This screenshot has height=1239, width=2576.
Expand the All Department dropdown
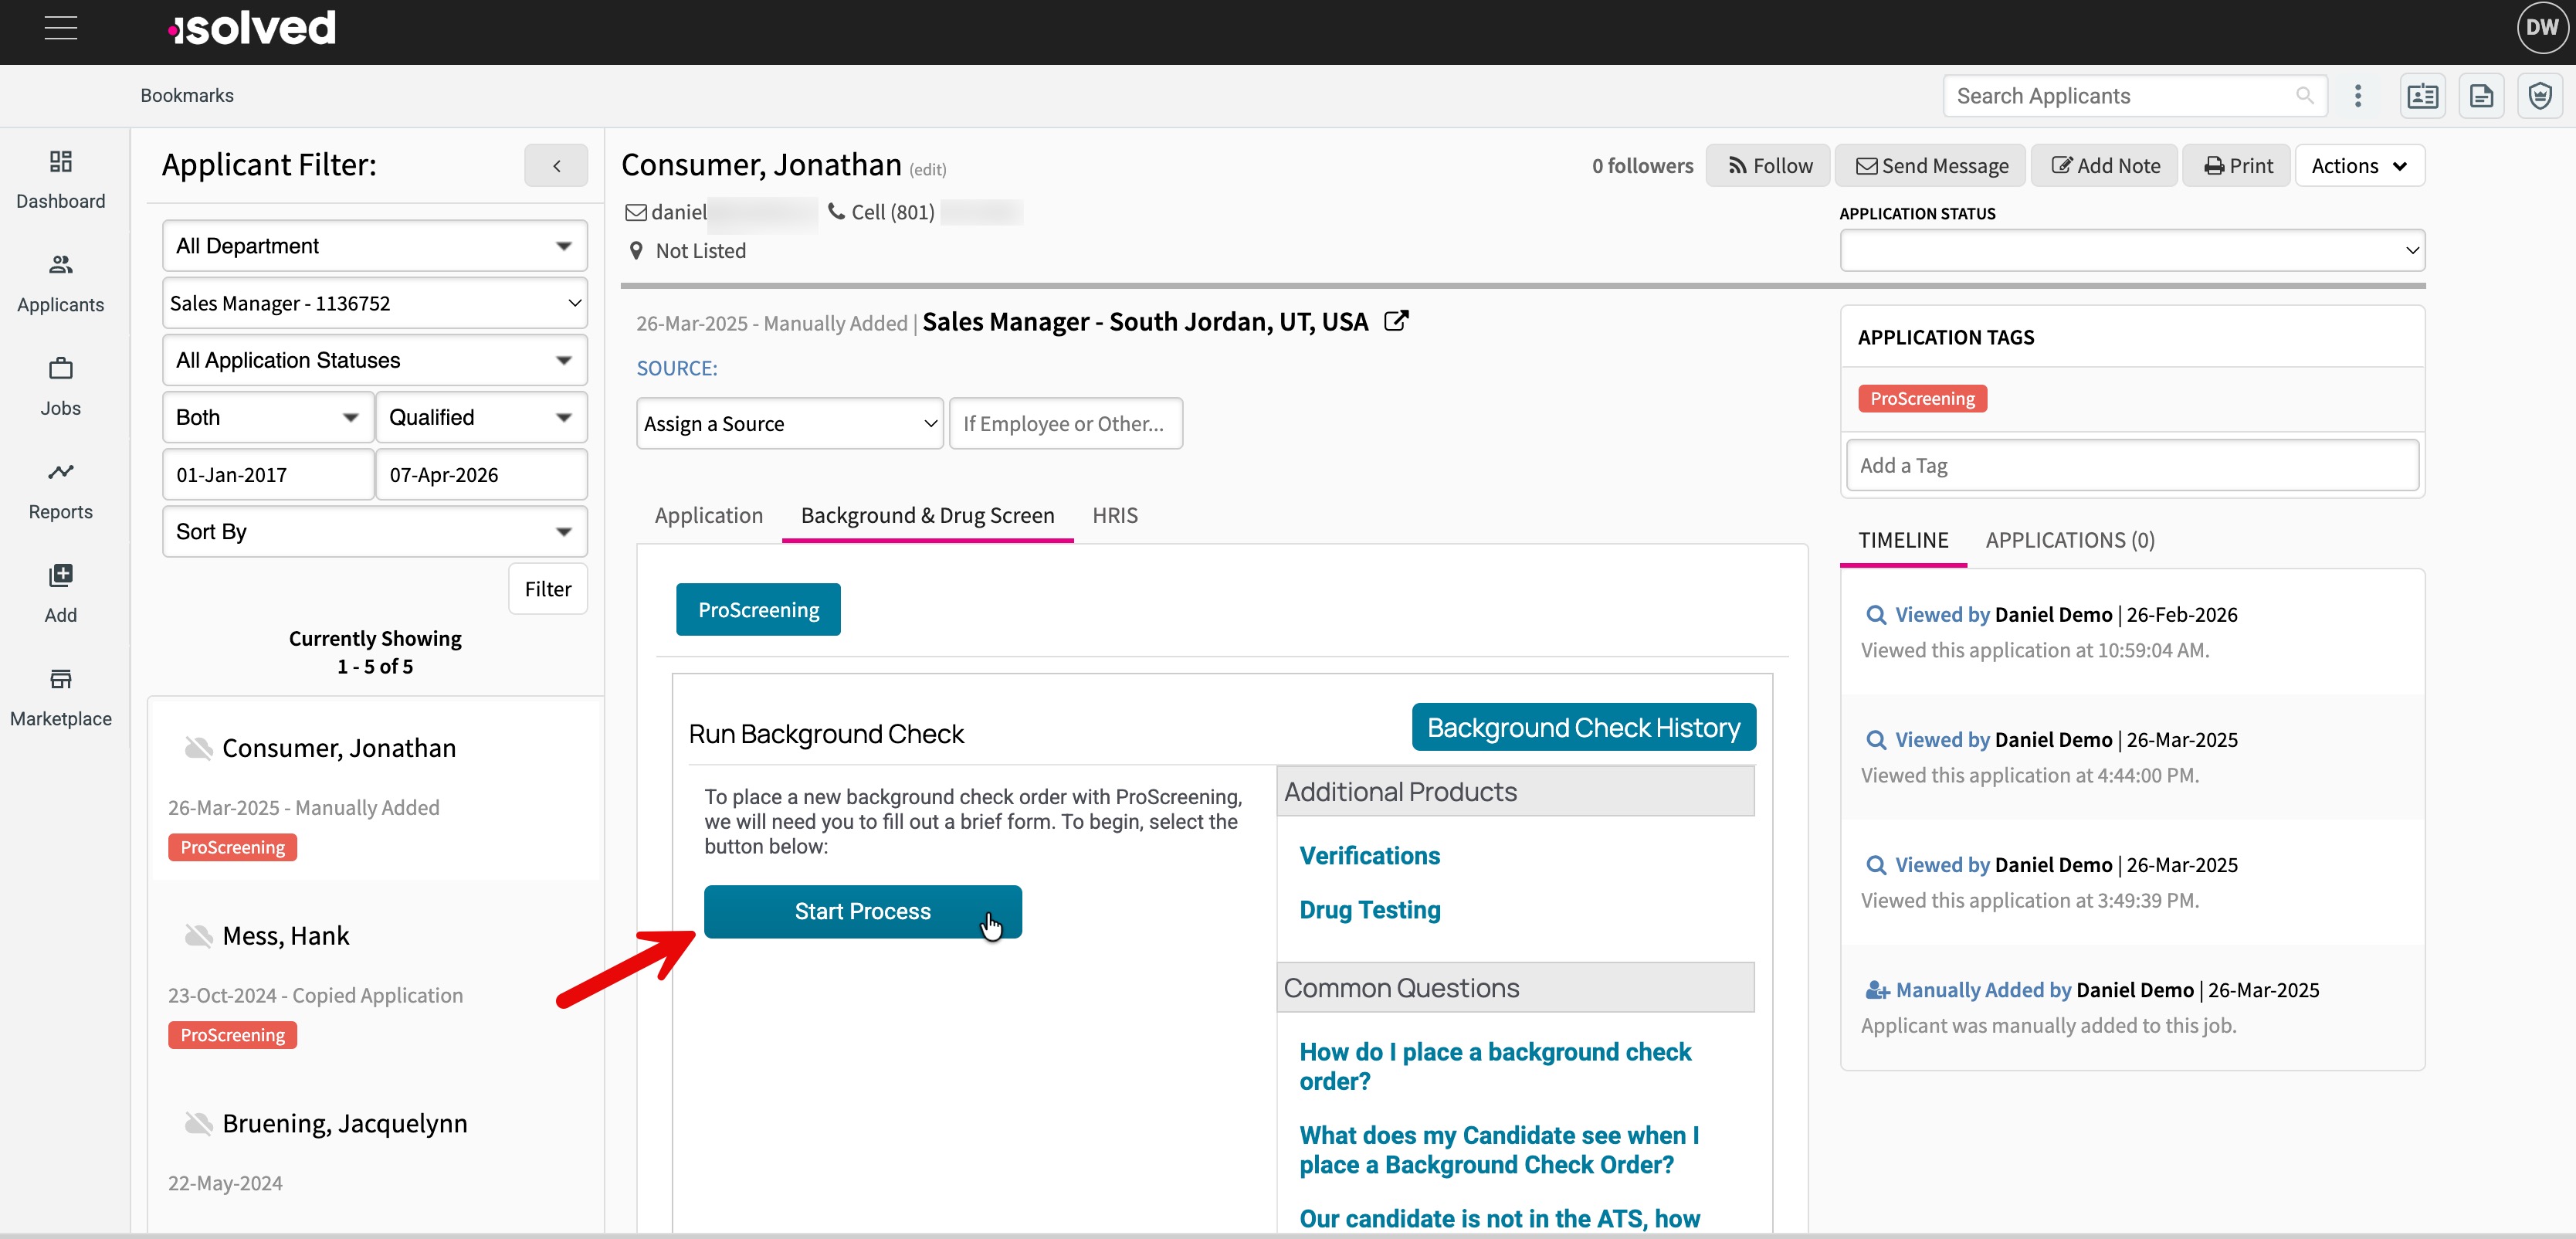[374, 246]
